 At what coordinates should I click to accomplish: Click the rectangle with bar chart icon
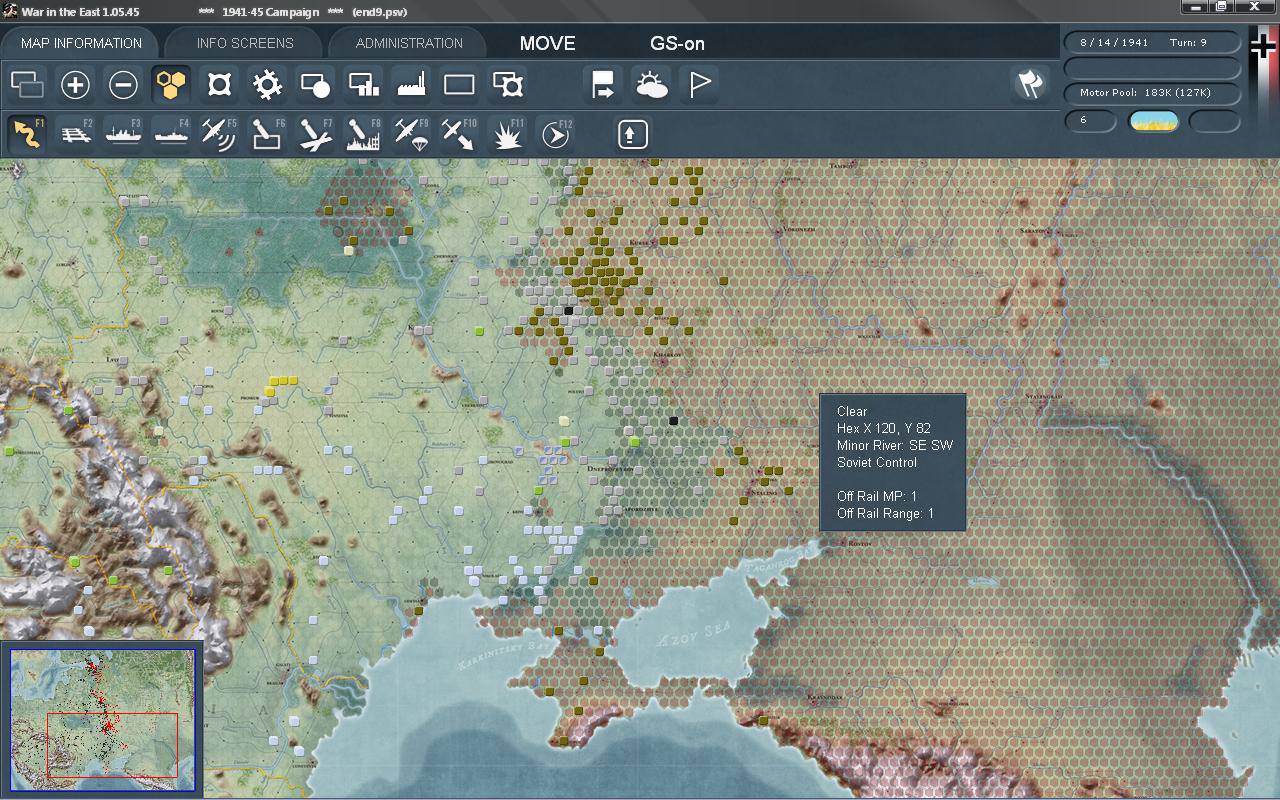coord(363,85)
